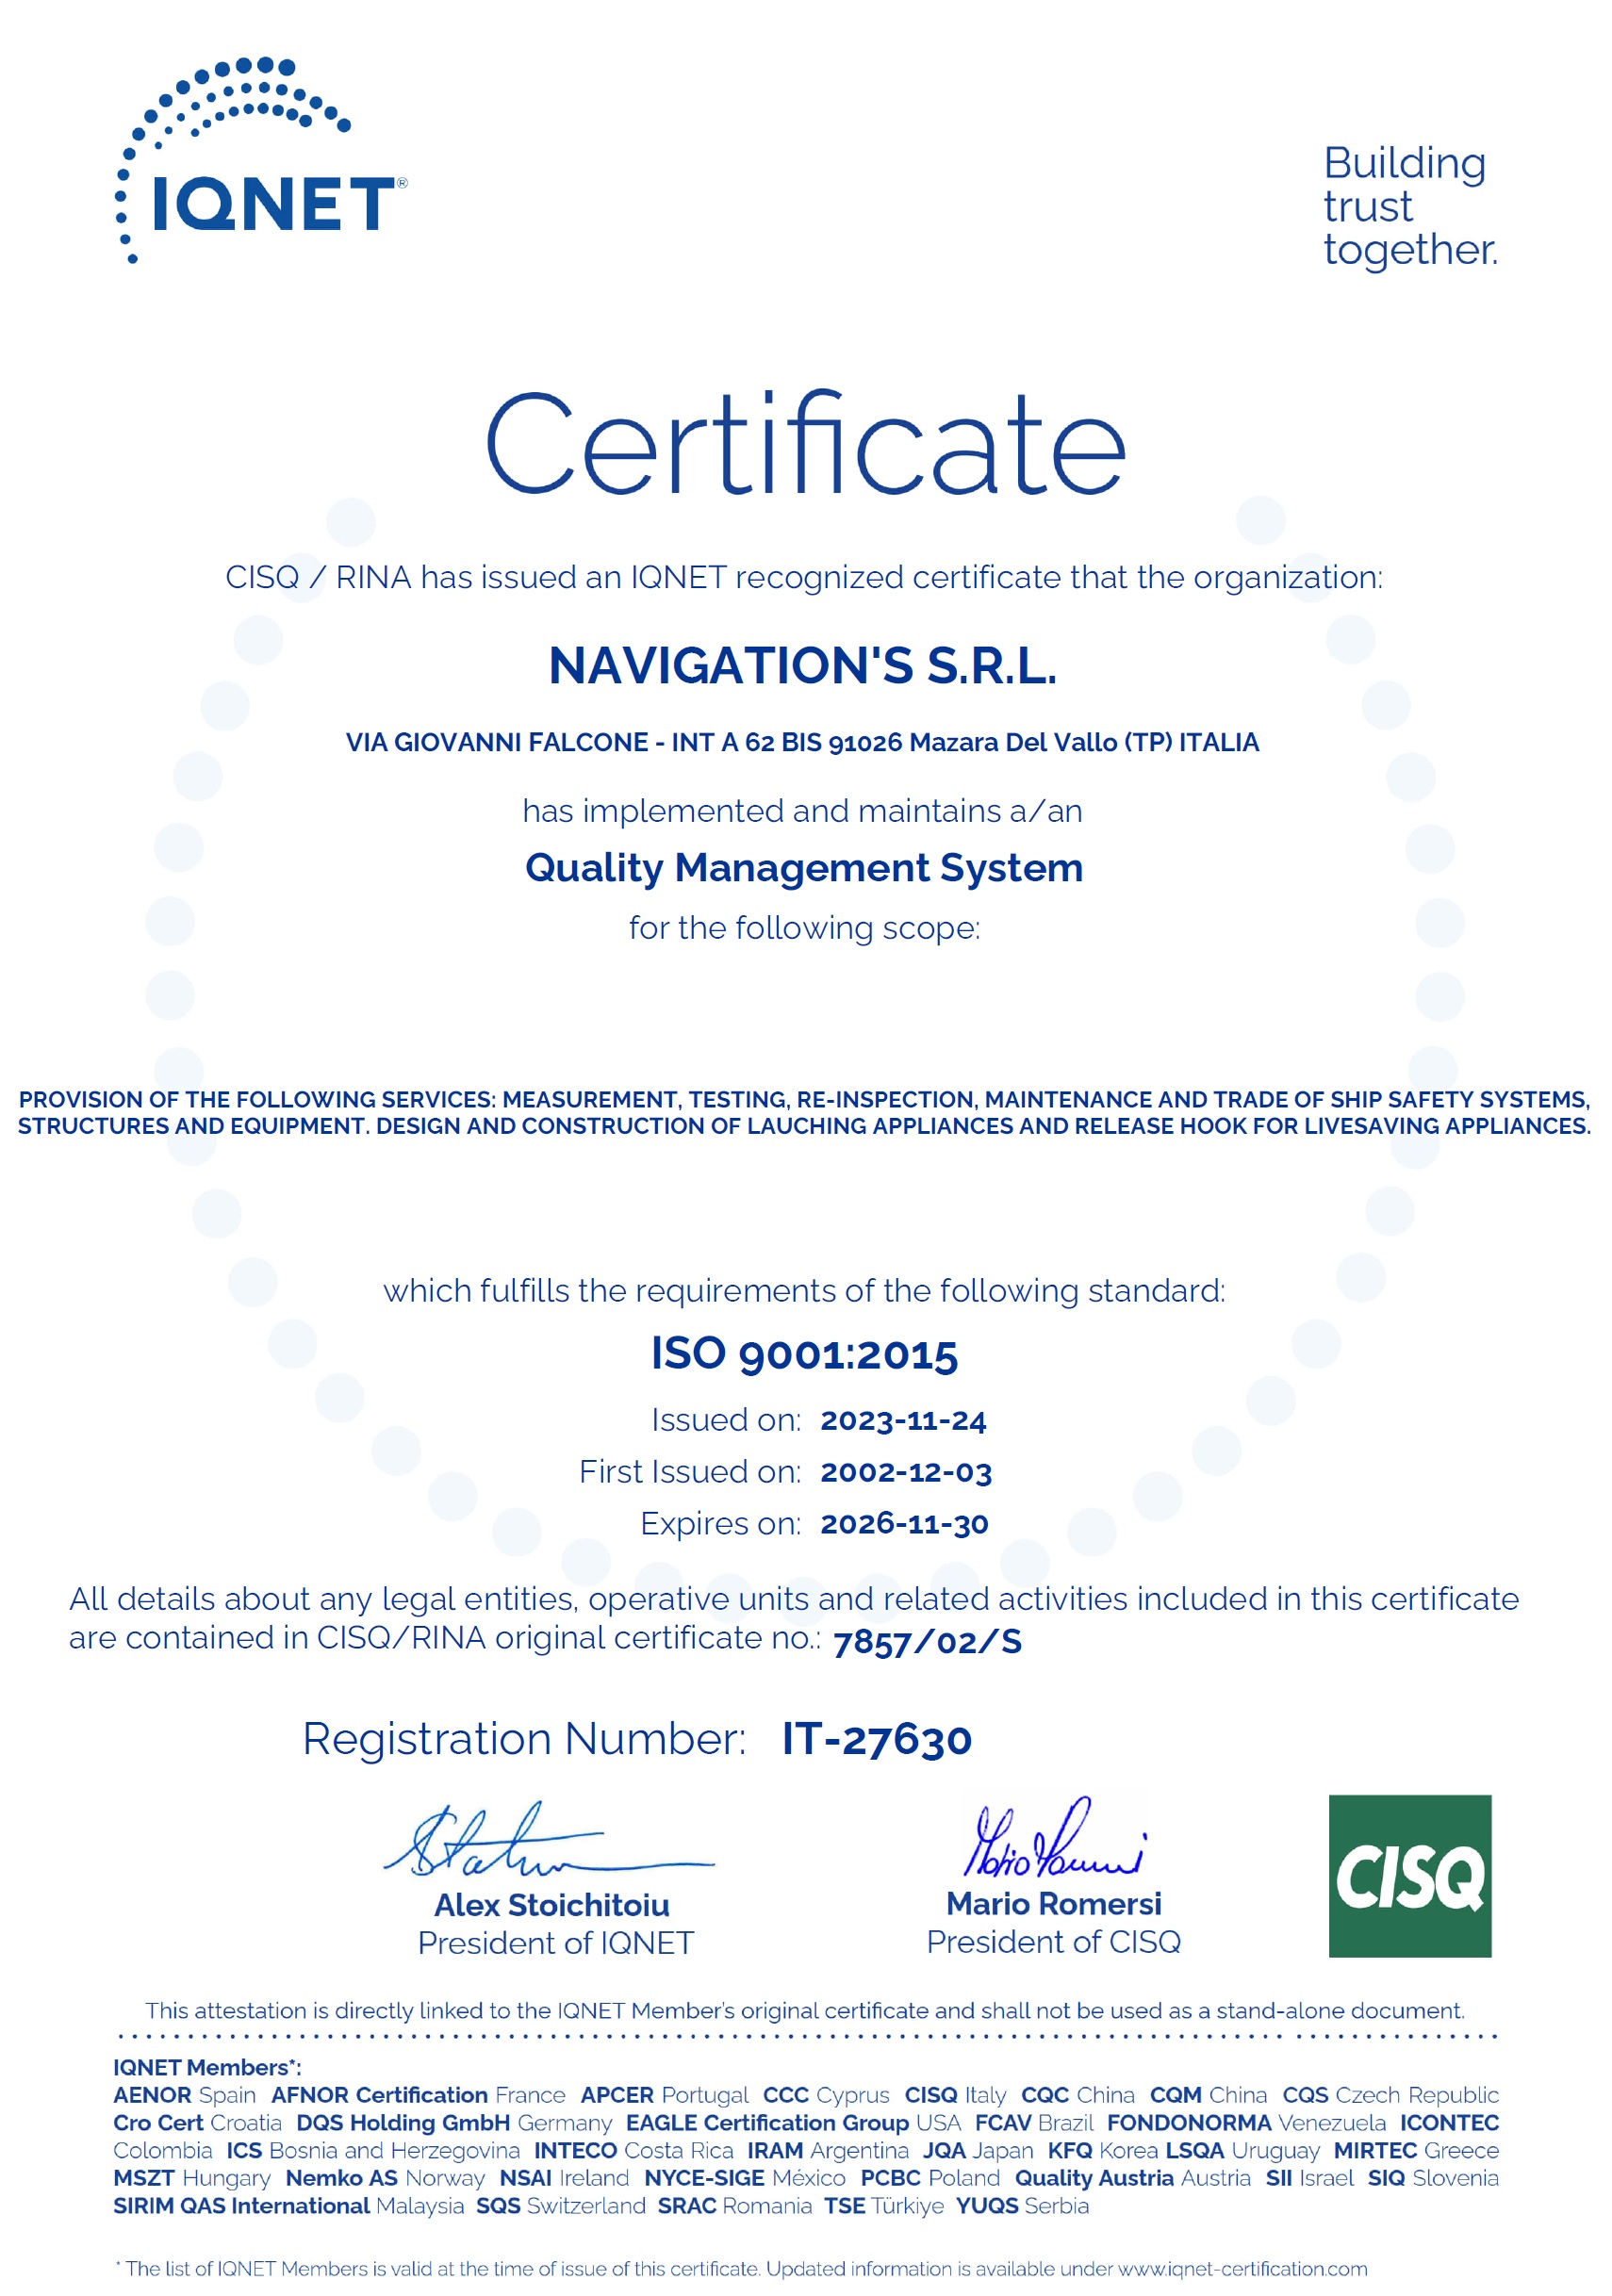The width and height of the screenshot is (1612, 2296).
Task: Click Mario Romersi's handwritten signature
Action: (1053, 1836)
